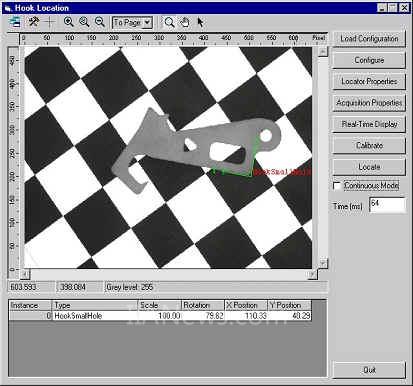
Task: Click the middle zoom-to-selection magnifier icon
Action: [84, 22]
